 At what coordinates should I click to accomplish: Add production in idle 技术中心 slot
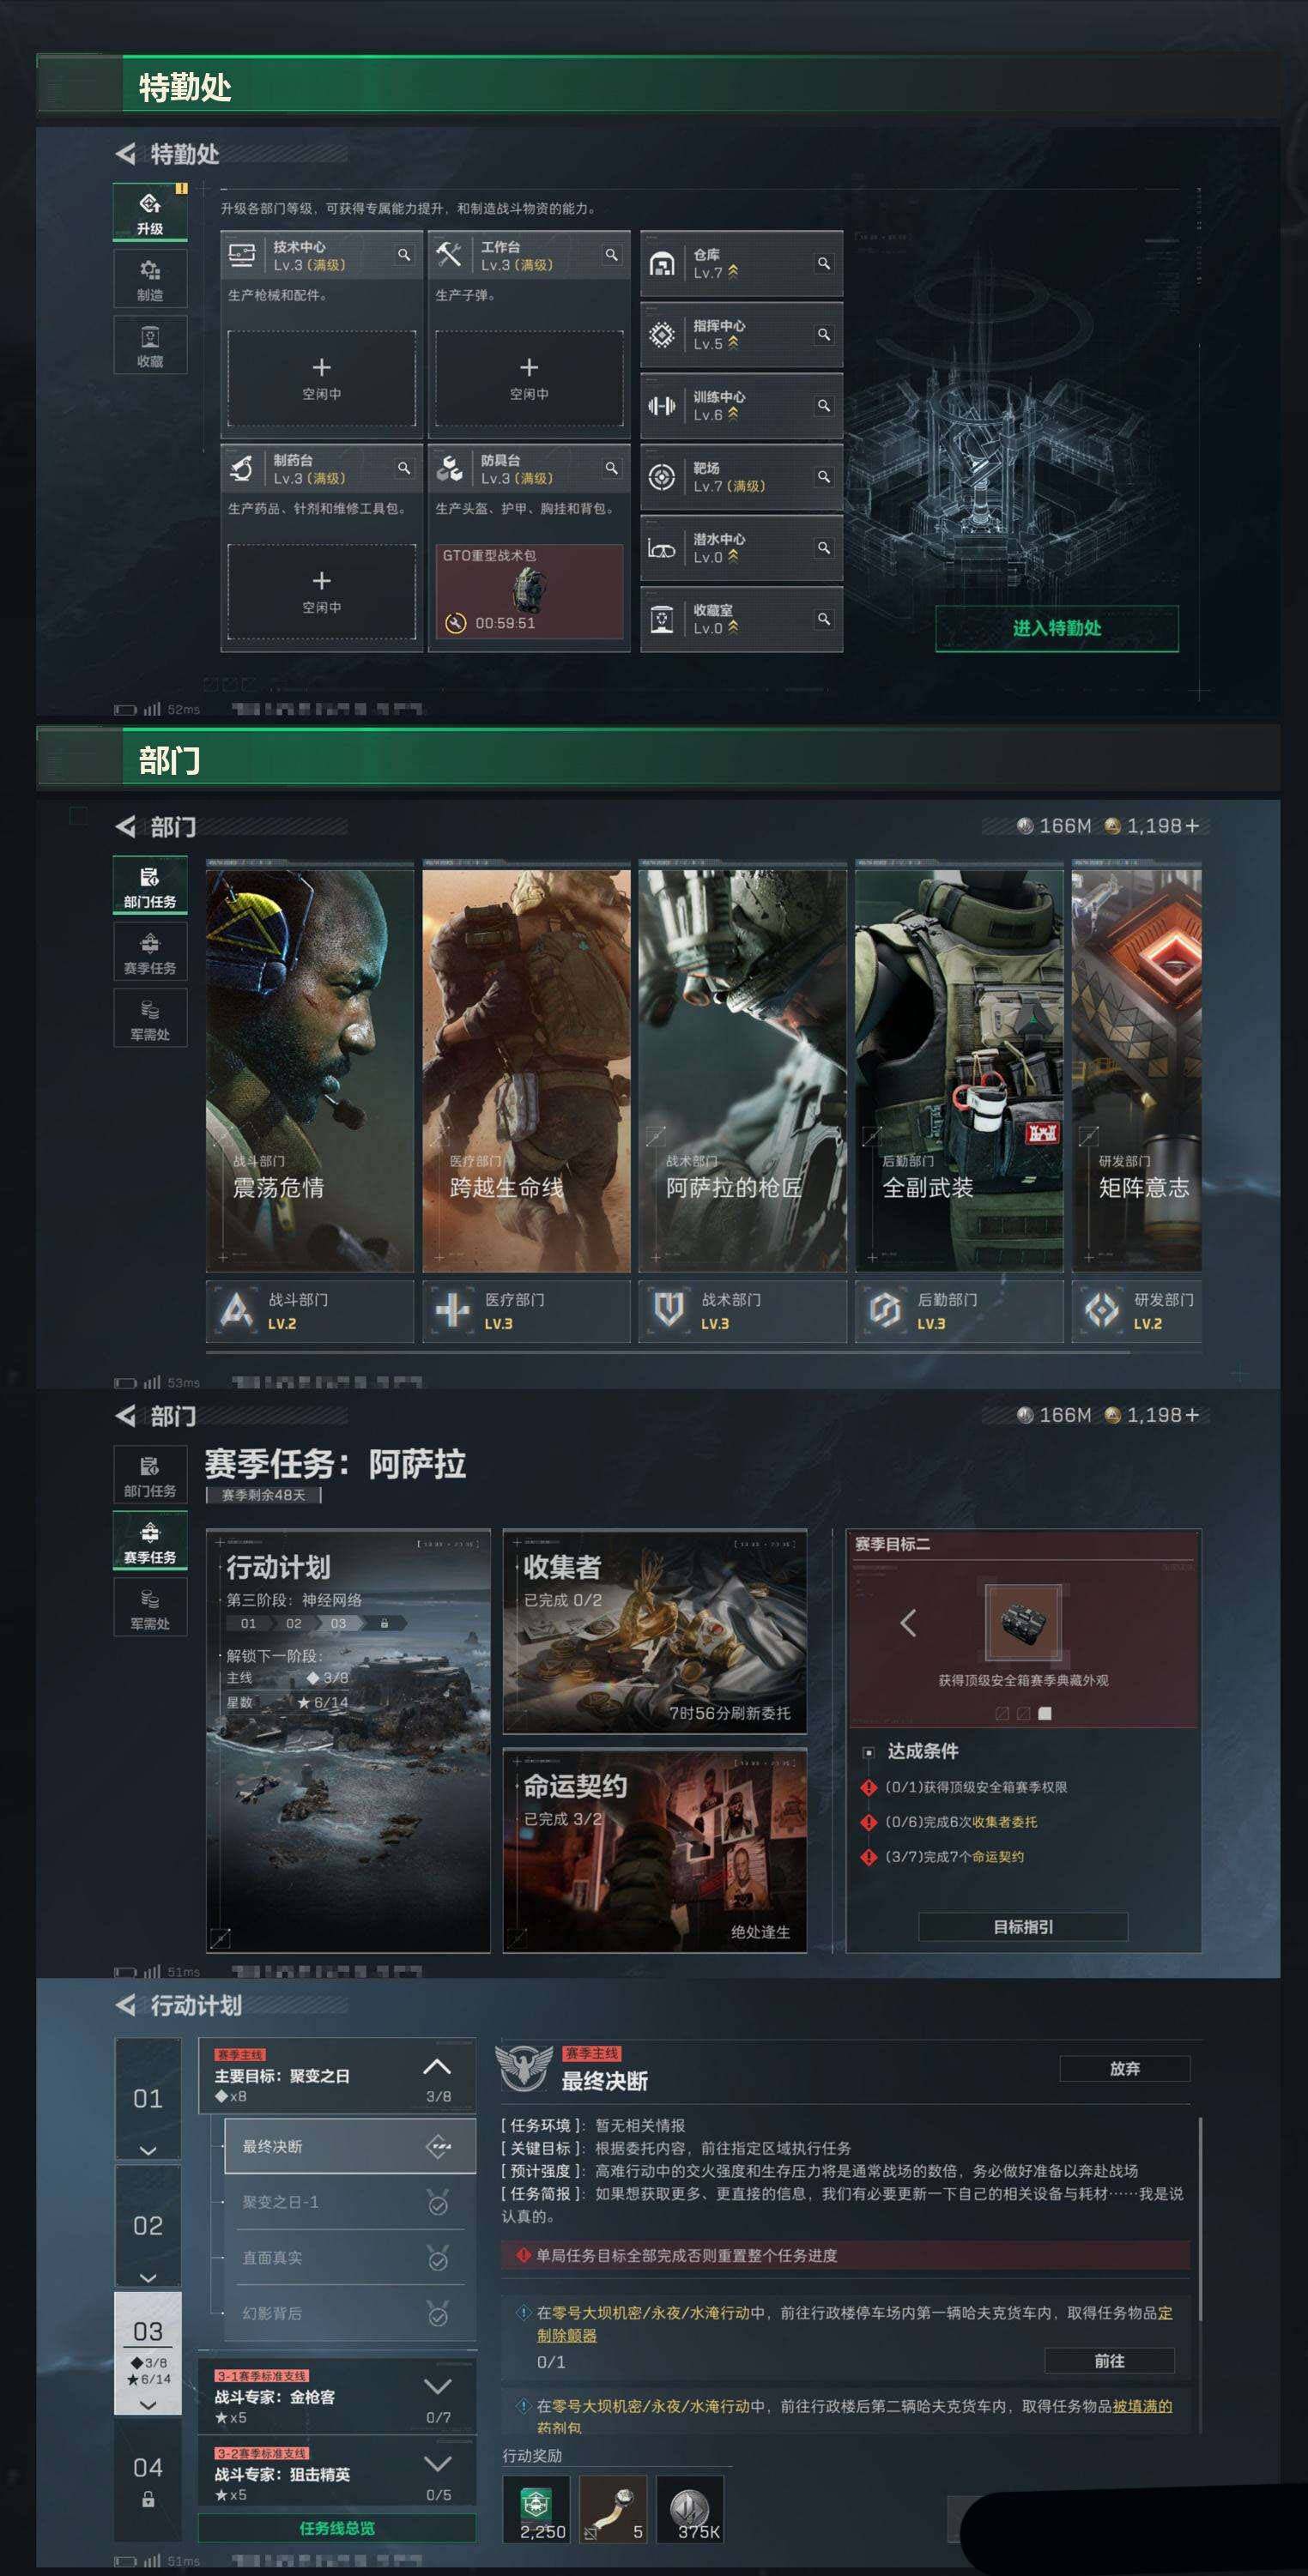point(321,378)
